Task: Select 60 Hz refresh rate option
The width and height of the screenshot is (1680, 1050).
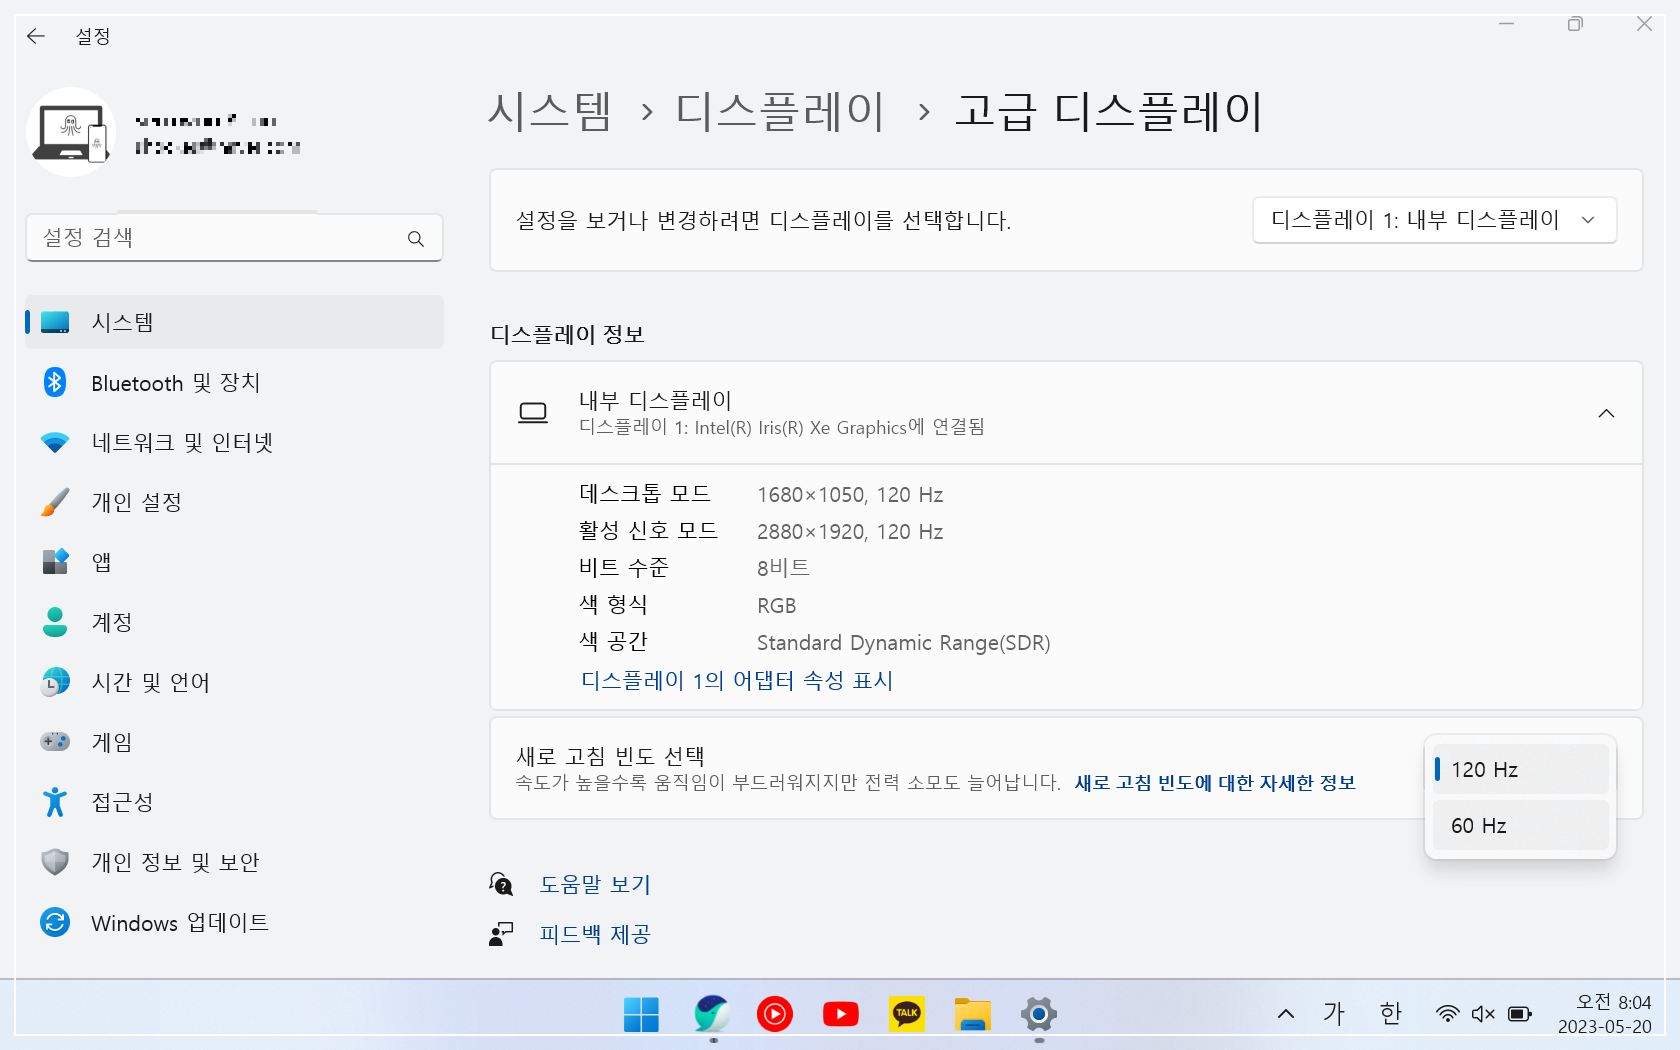Action: click(x=1520, y=825)
